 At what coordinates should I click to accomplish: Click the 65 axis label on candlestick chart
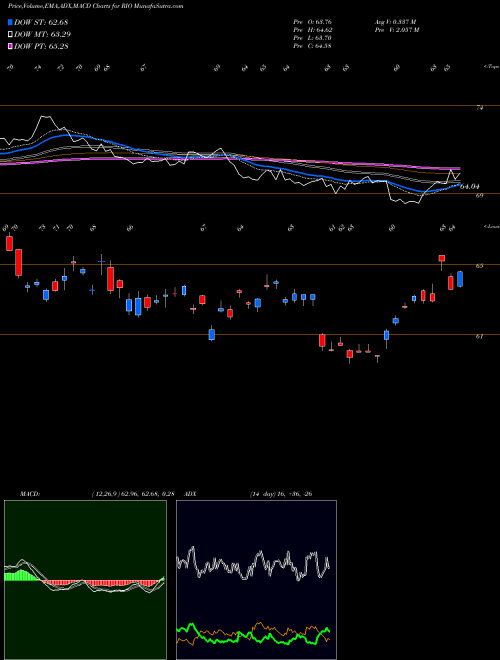coord(480,266)
